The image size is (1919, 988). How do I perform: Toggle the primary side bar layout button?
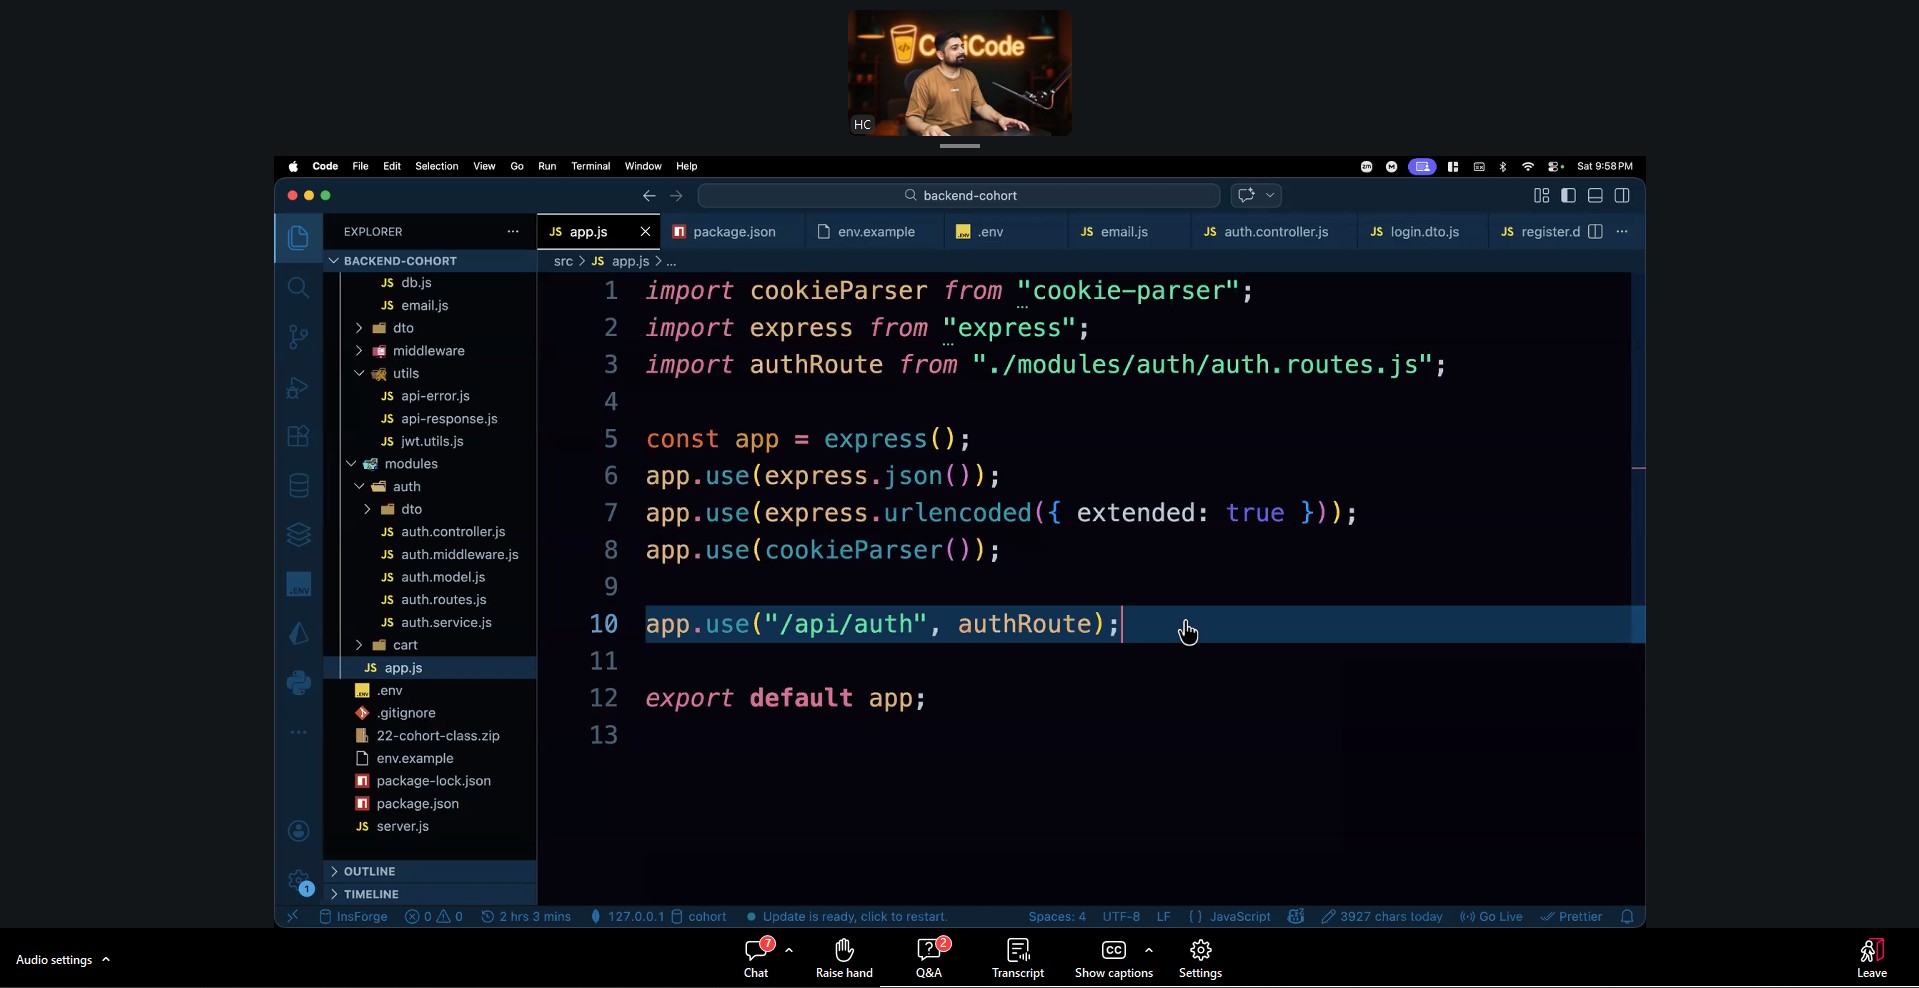(1568, 196)
